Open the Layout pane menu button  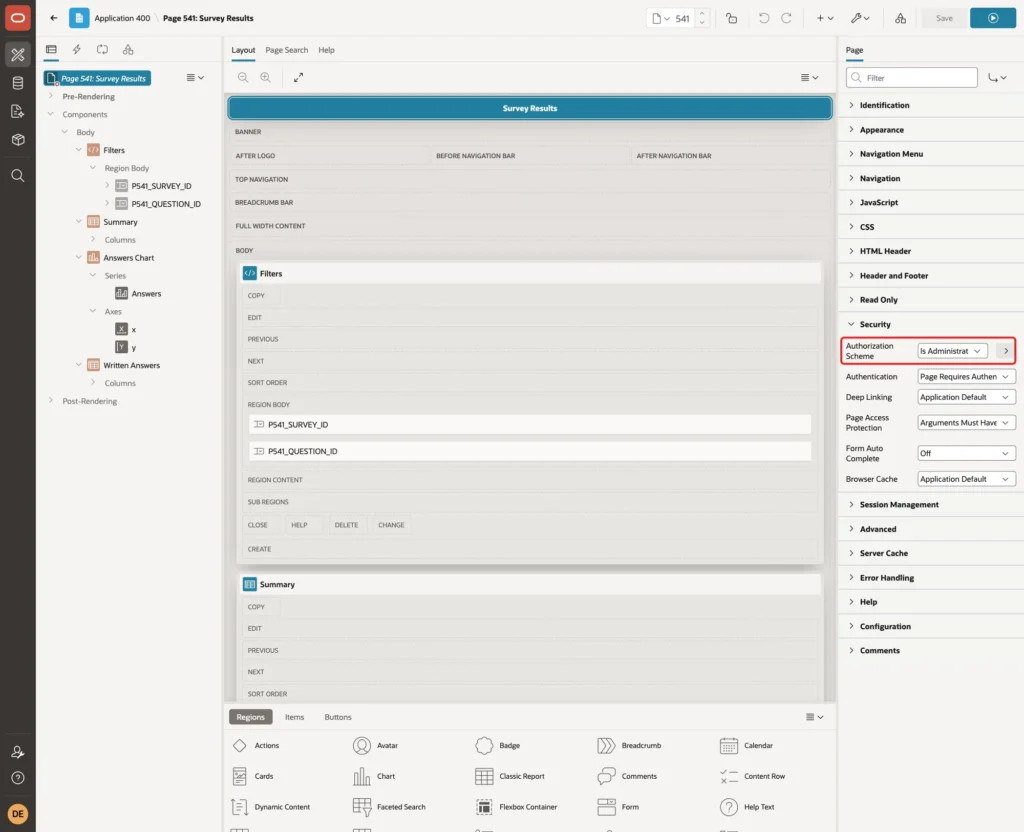[x=809, y=77]
